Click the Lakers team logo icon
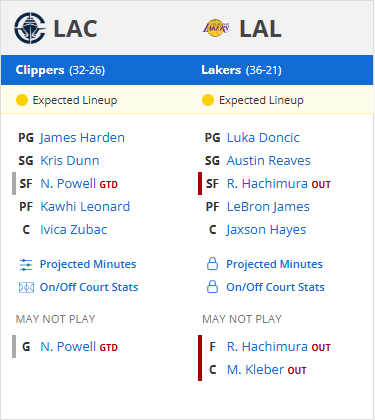Image resolution: width=375 pixels, height=420 pixels. (216, 28)
